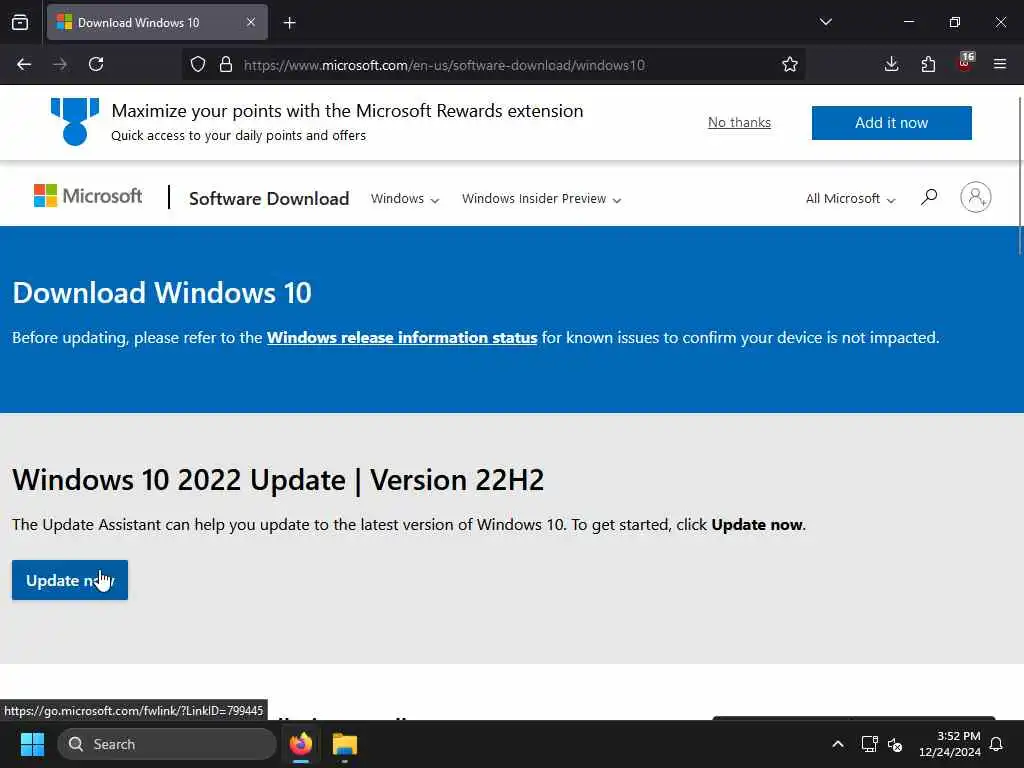Click Windows 10 2022 Update heading
Viewport: 1024px width, 768px height.
278,480
